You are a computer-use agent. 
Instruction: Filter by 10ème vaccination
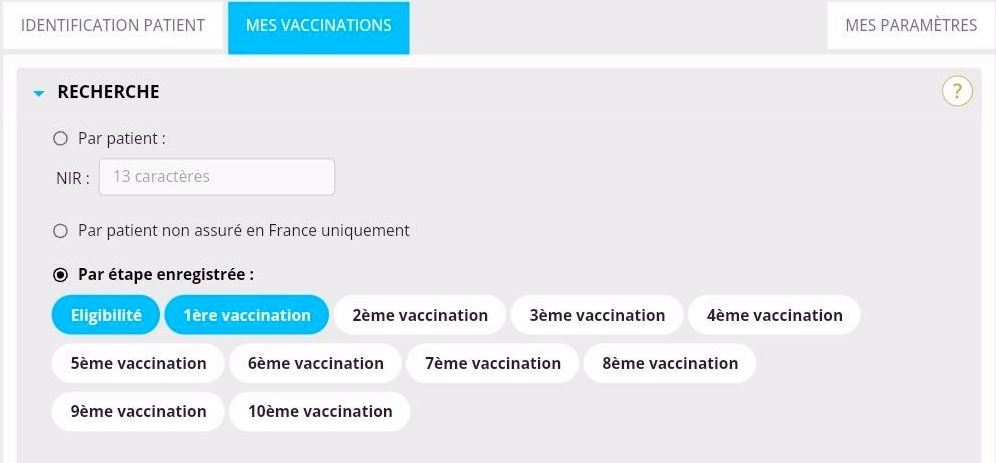[x=319, y=411]
